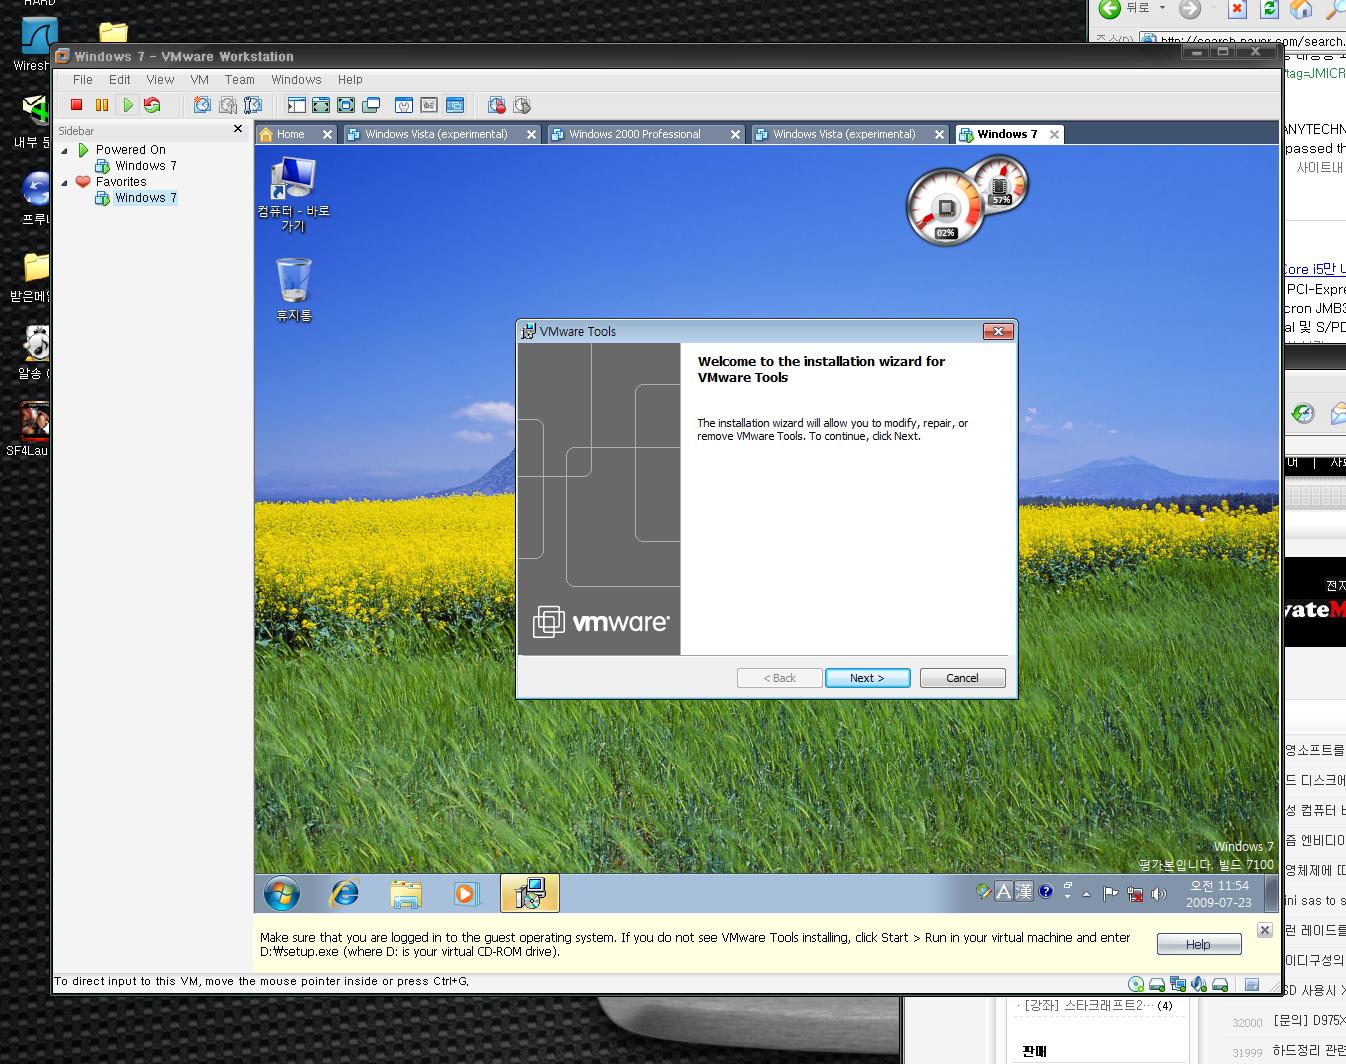1346x1064 pixels.
Task: Enter Unity mode using the overlapping windows icon
Action: (x=371, y=105)
